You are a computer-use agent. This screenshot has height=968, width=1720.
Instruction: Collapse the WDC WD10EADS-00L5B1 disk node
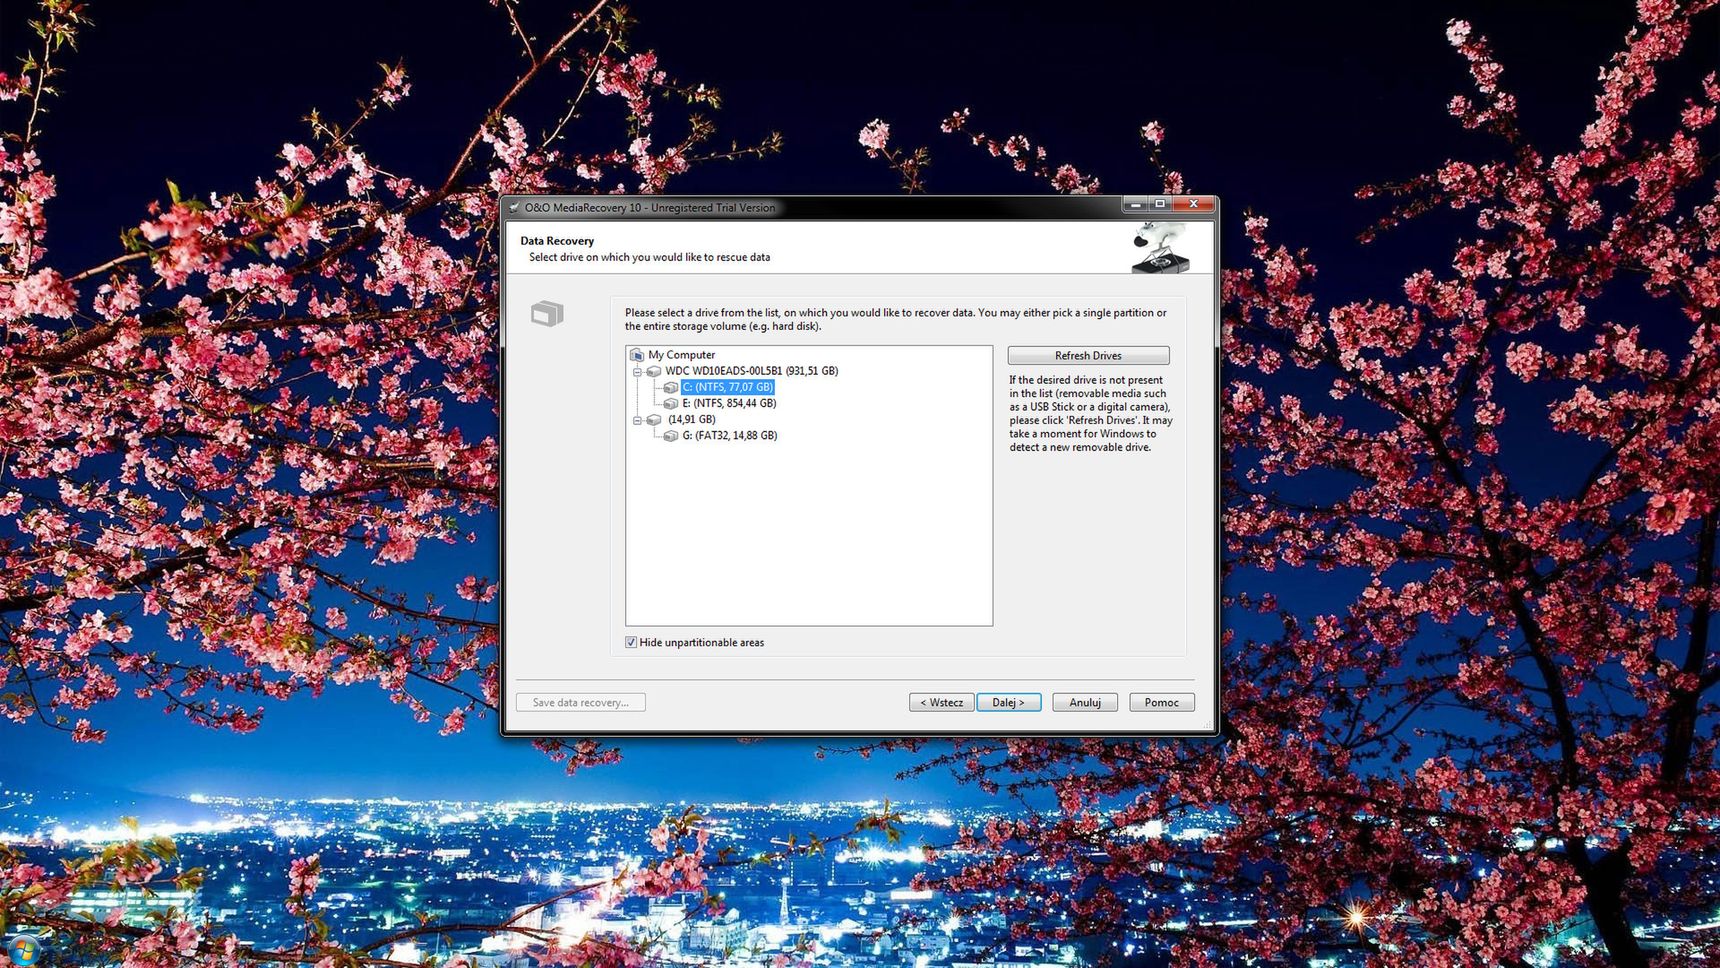click(637, 371)
